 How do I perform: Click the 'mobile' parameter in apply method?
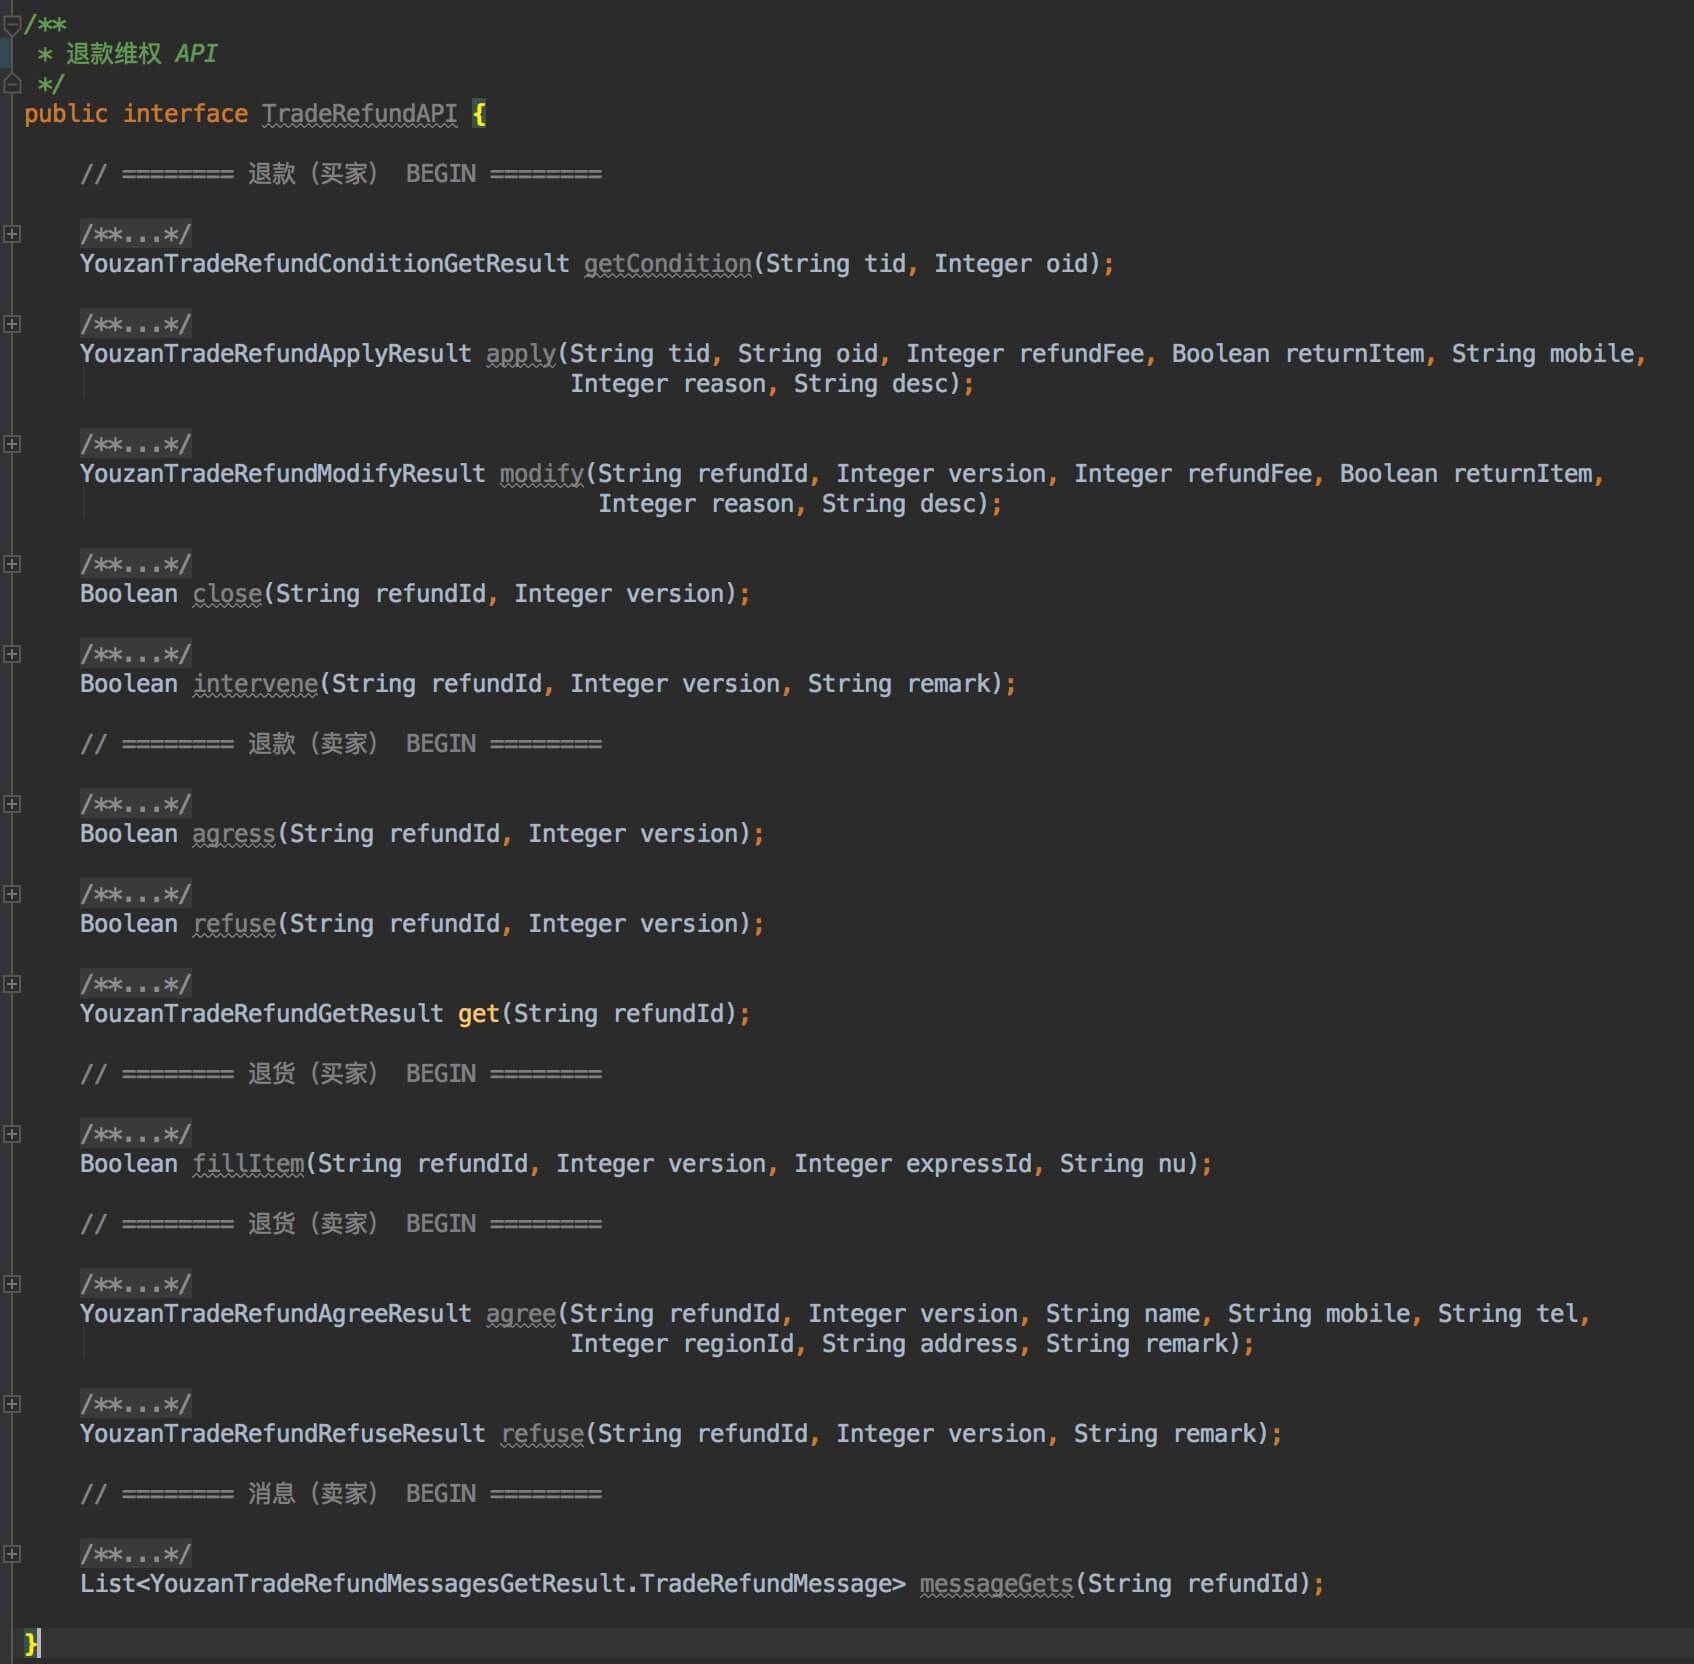1592,354
